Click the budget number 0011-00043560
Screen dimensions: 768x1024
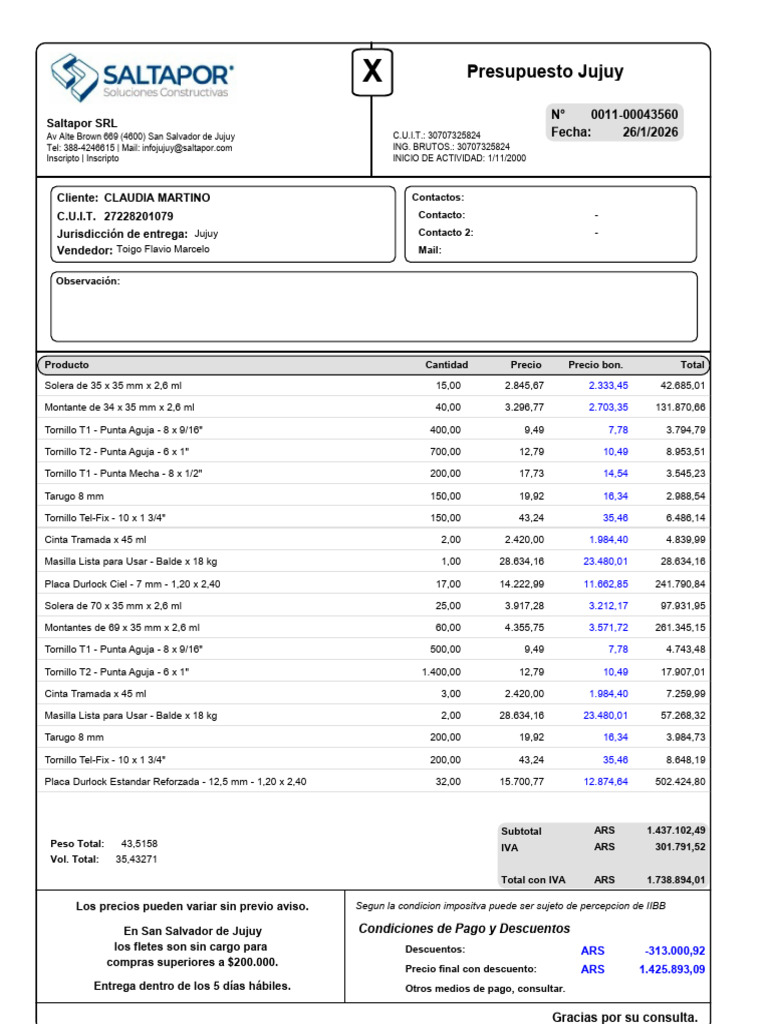pos(634,114)
